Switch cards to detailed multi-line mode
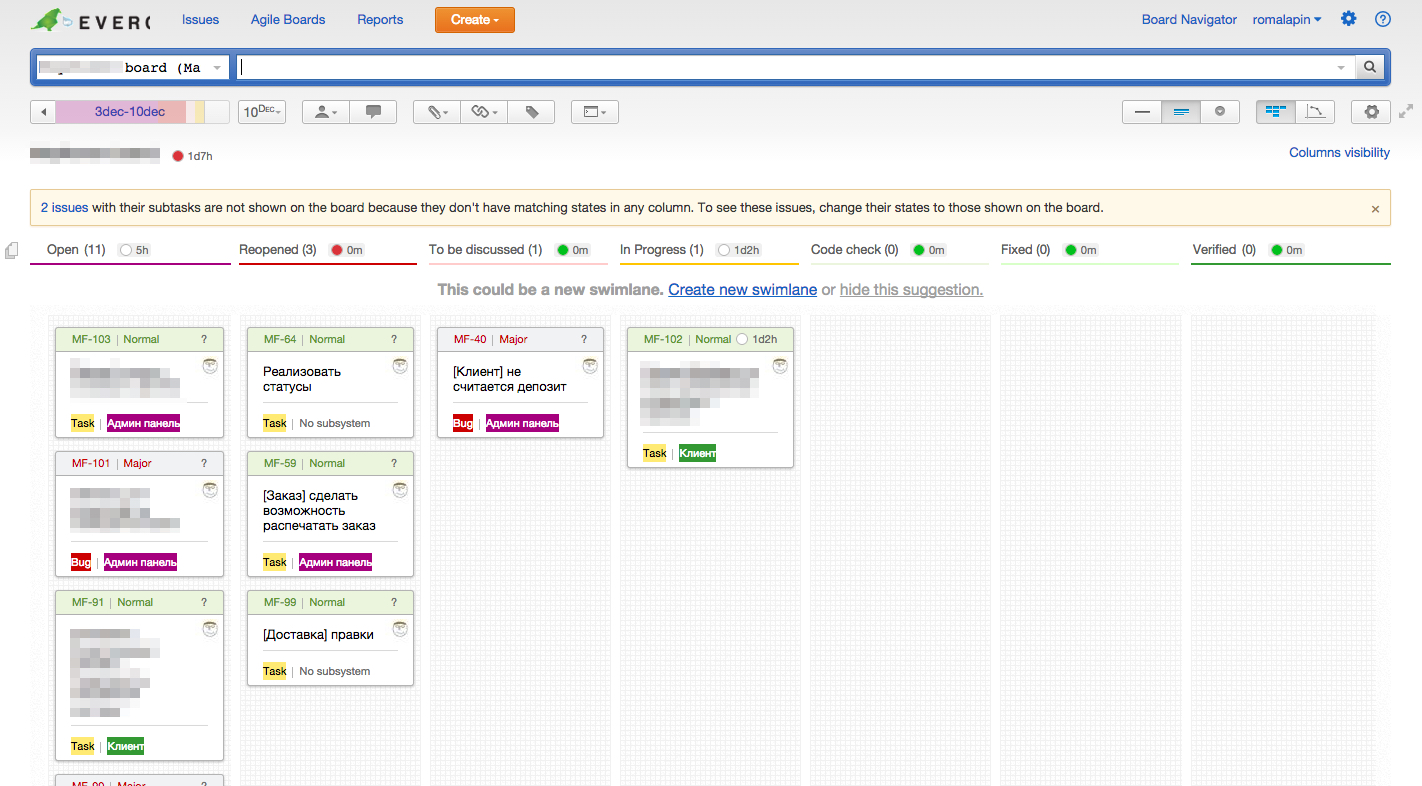 (x=1181, y=112)
